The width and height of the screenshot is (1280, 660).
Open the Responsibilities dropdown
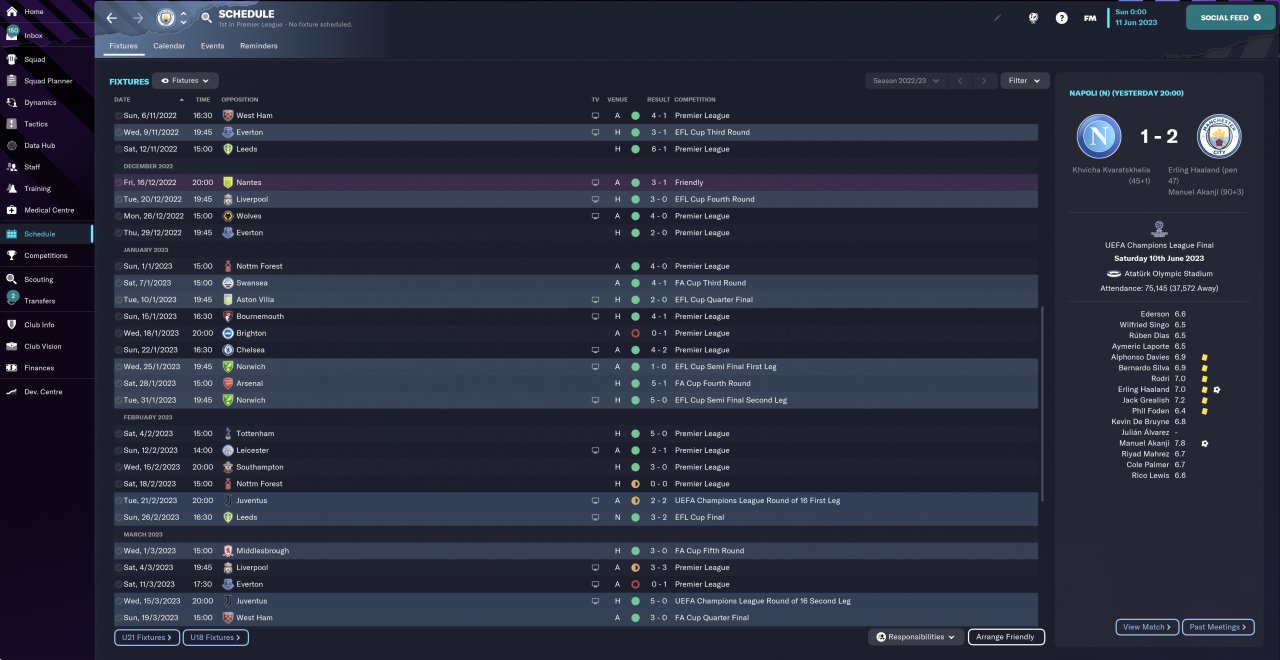915,637
